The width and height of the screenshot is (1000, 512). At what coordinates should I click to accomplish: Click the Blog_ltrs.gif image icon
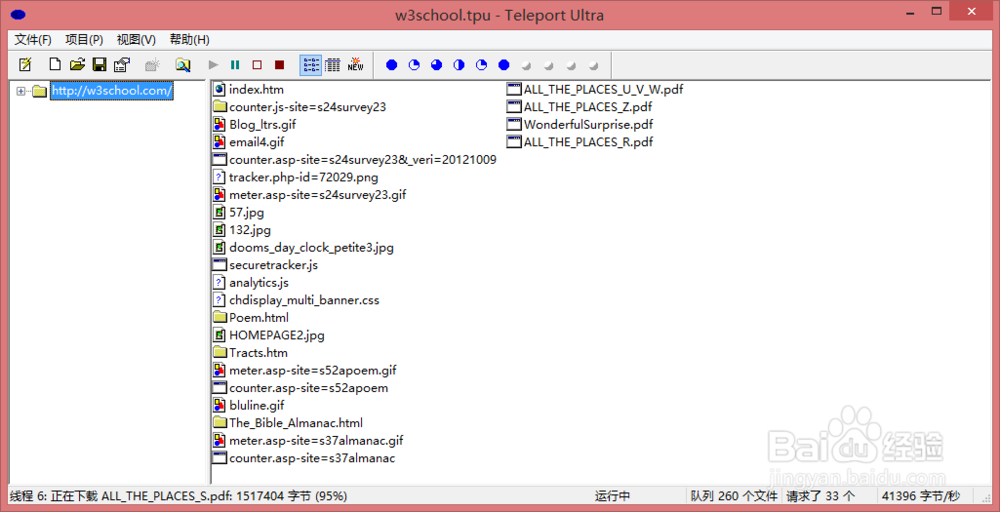coord(219,124)
